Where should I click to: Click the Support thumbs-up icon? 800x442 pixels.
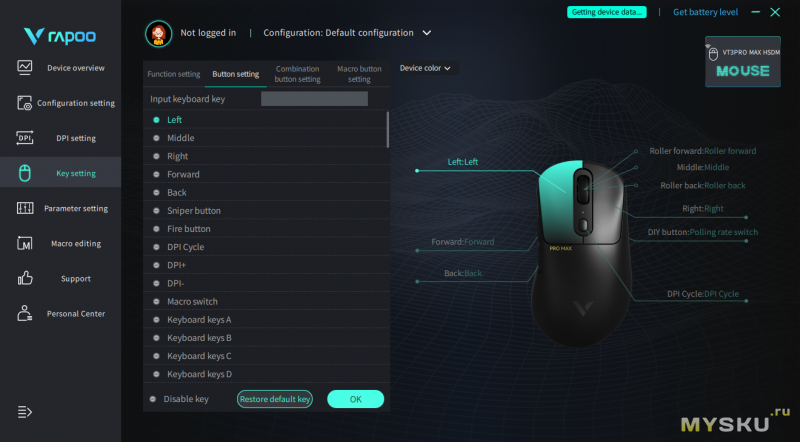point(25,278)
